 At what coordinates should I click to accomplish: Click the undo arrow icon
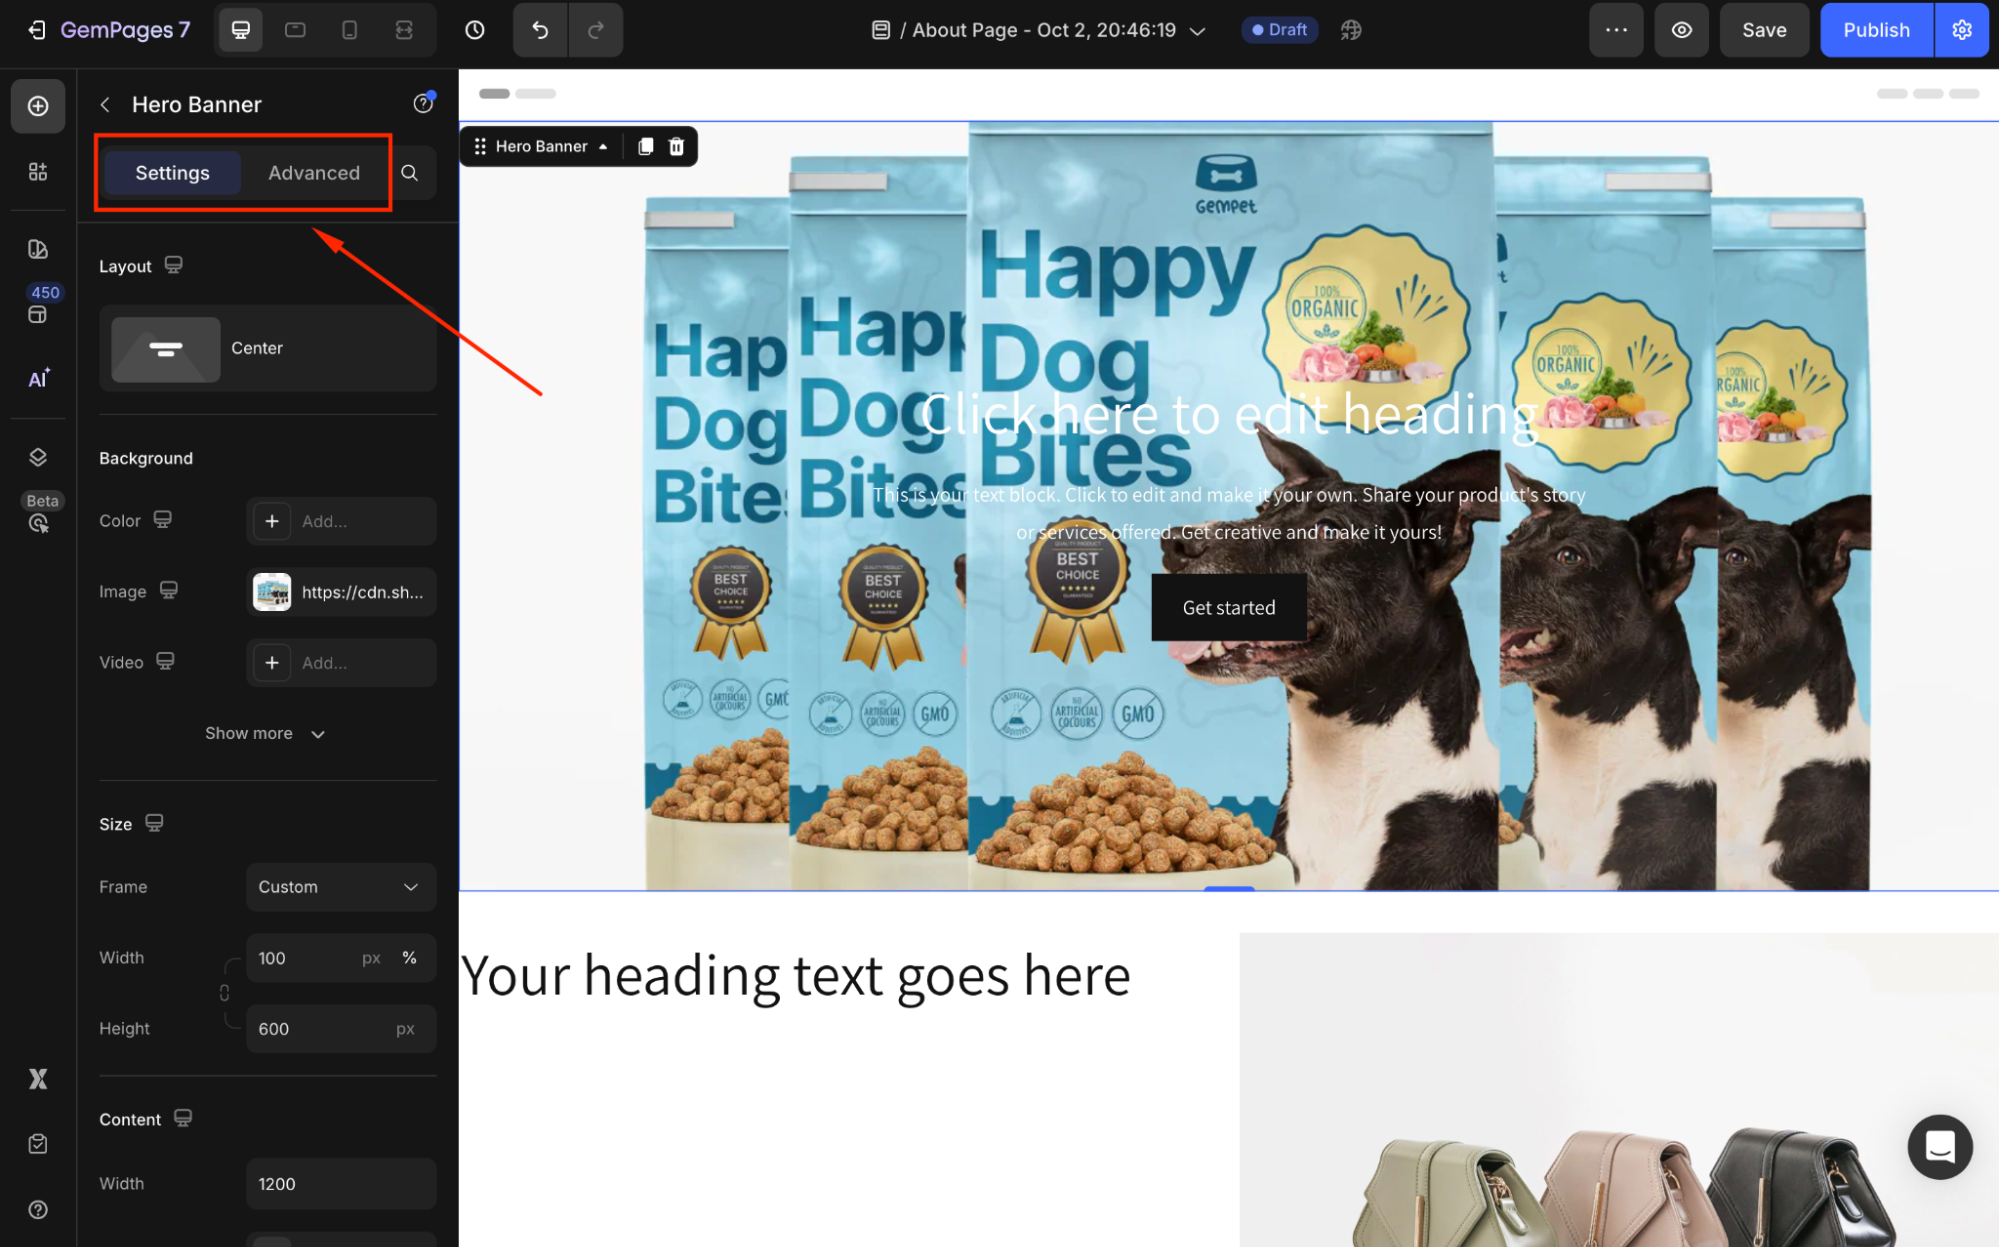[540, 30]
